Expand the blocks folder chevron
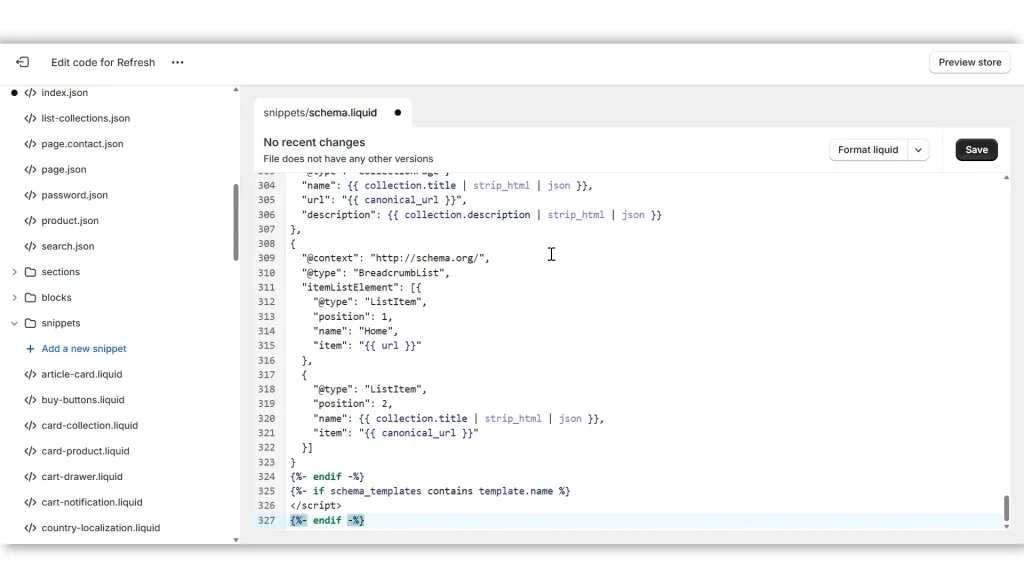 coord(14,297)
